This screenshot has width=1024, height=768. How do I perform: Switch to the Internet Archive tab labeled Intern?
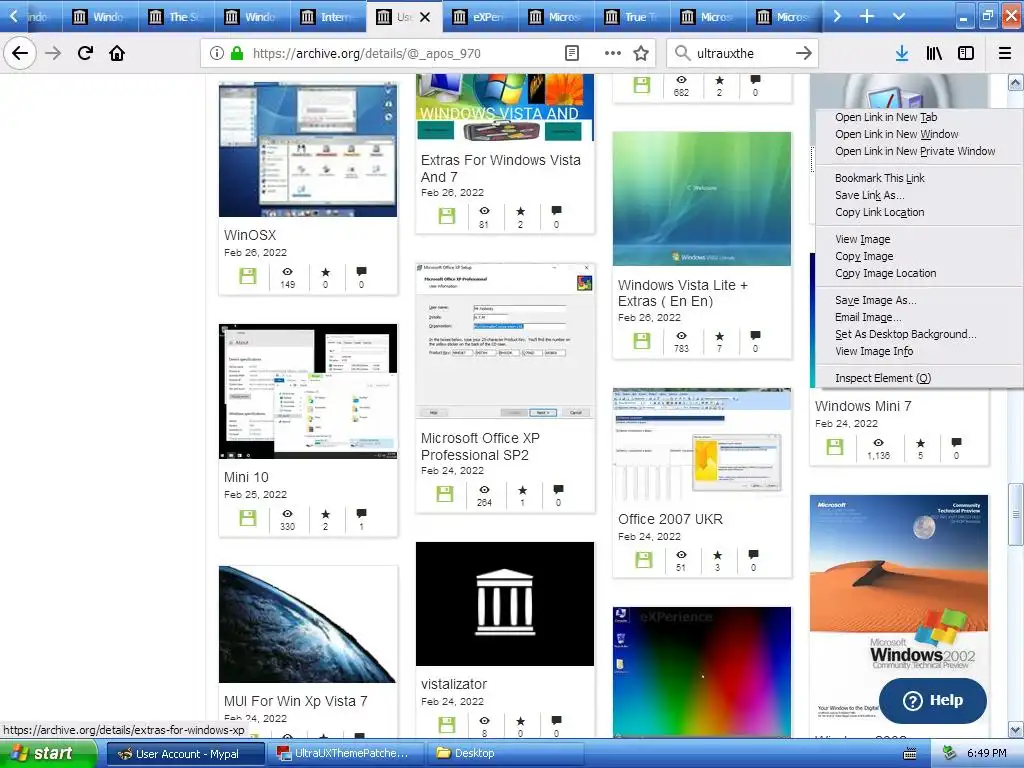click(328, 16)
